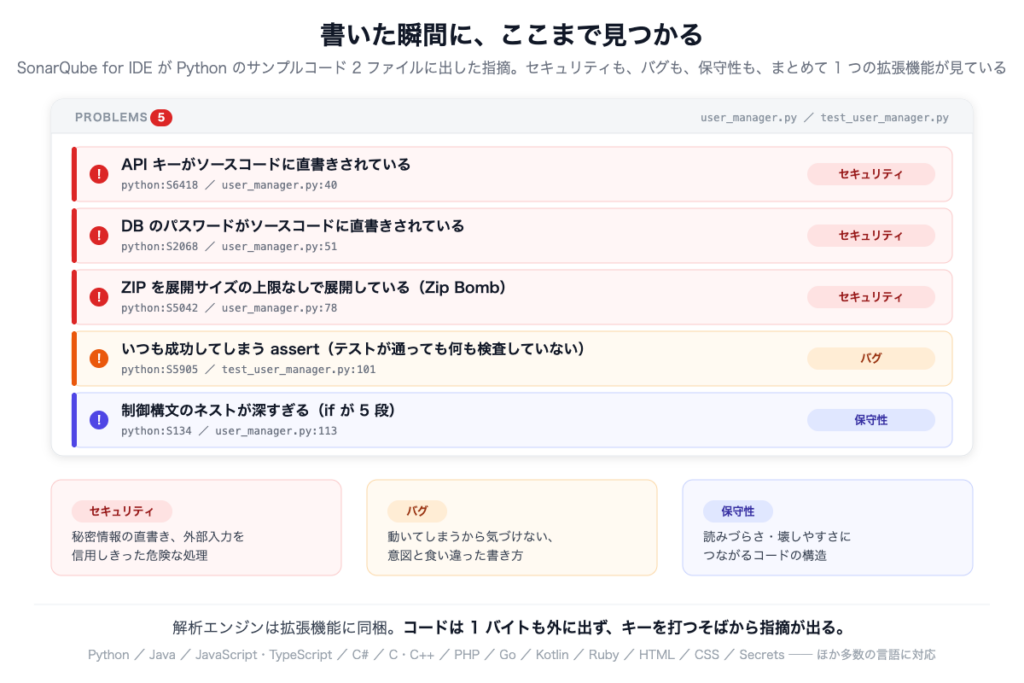This screenshot has width=1024, height=683.
Task: Click the red error icon for DB のパスワード issue
Action: [99, 235]
